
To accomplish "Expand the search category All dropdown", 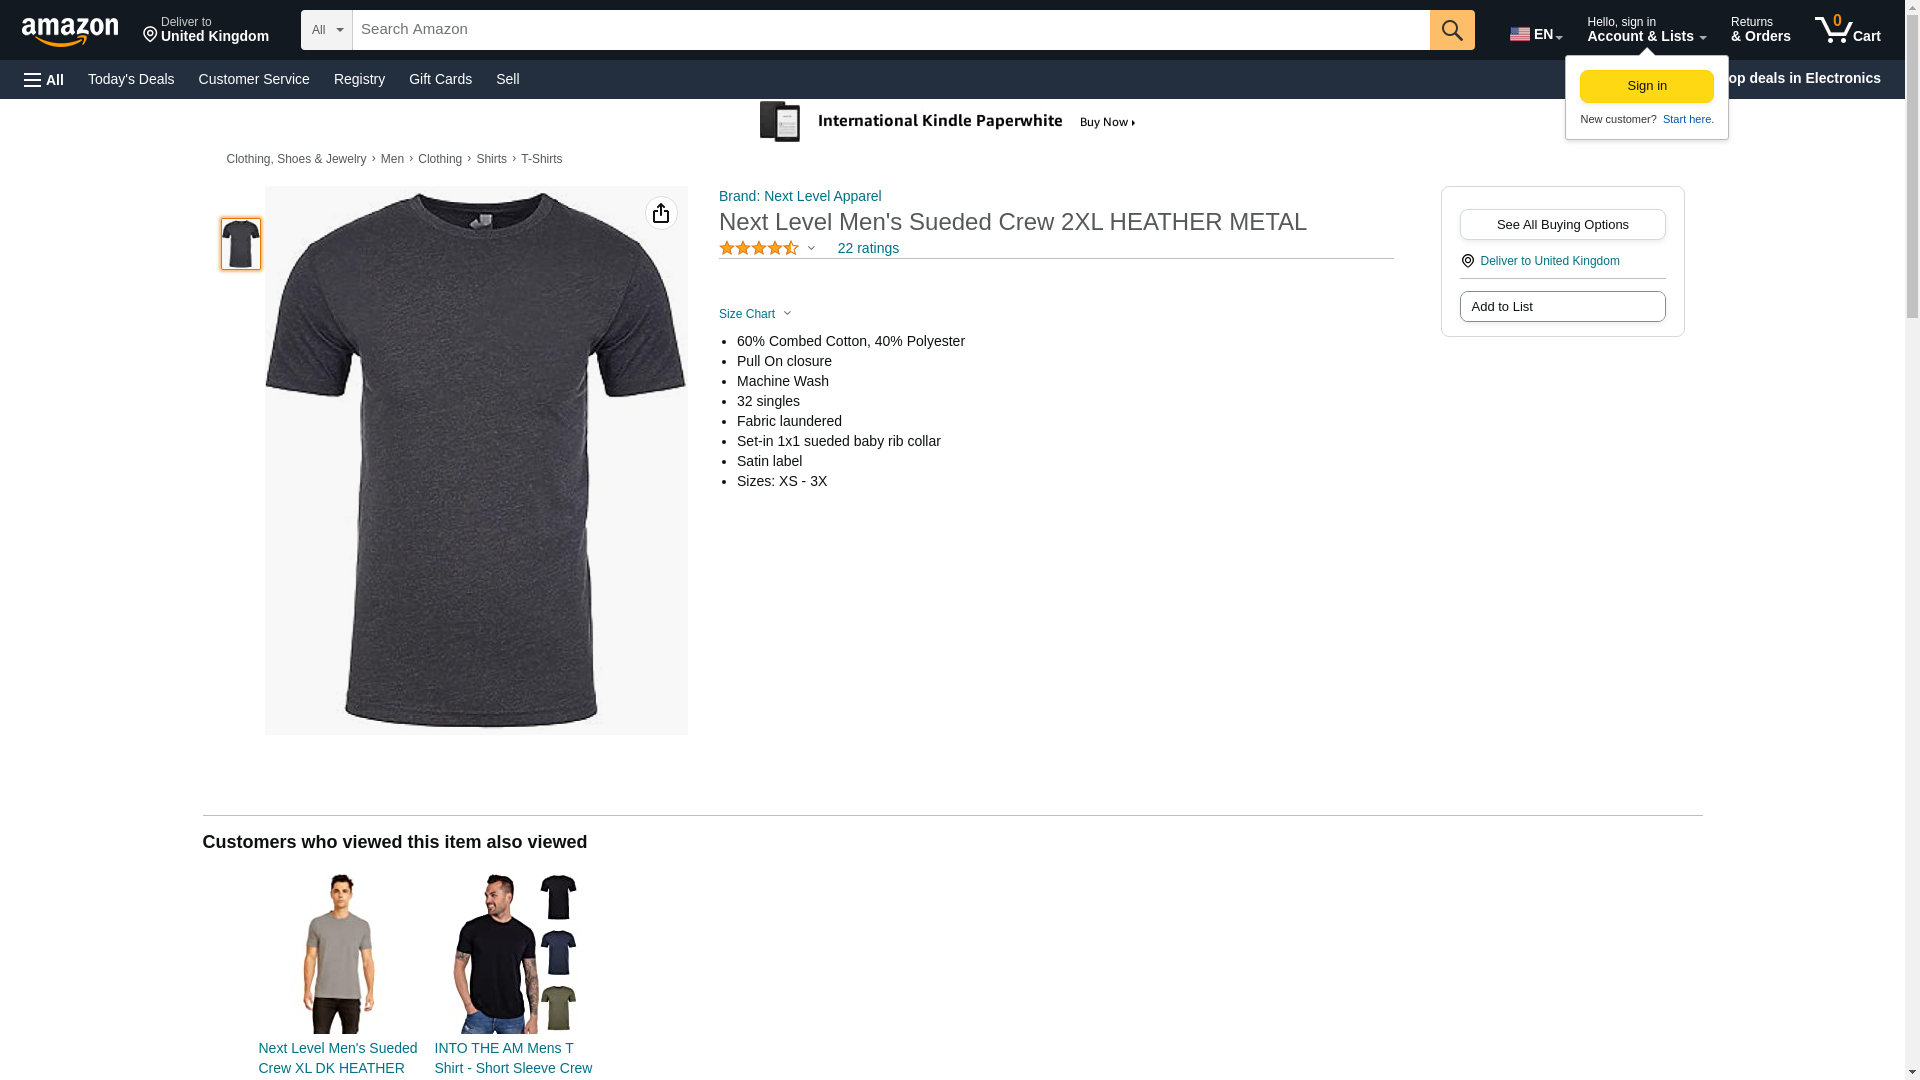I will click(x=326, y=30).
